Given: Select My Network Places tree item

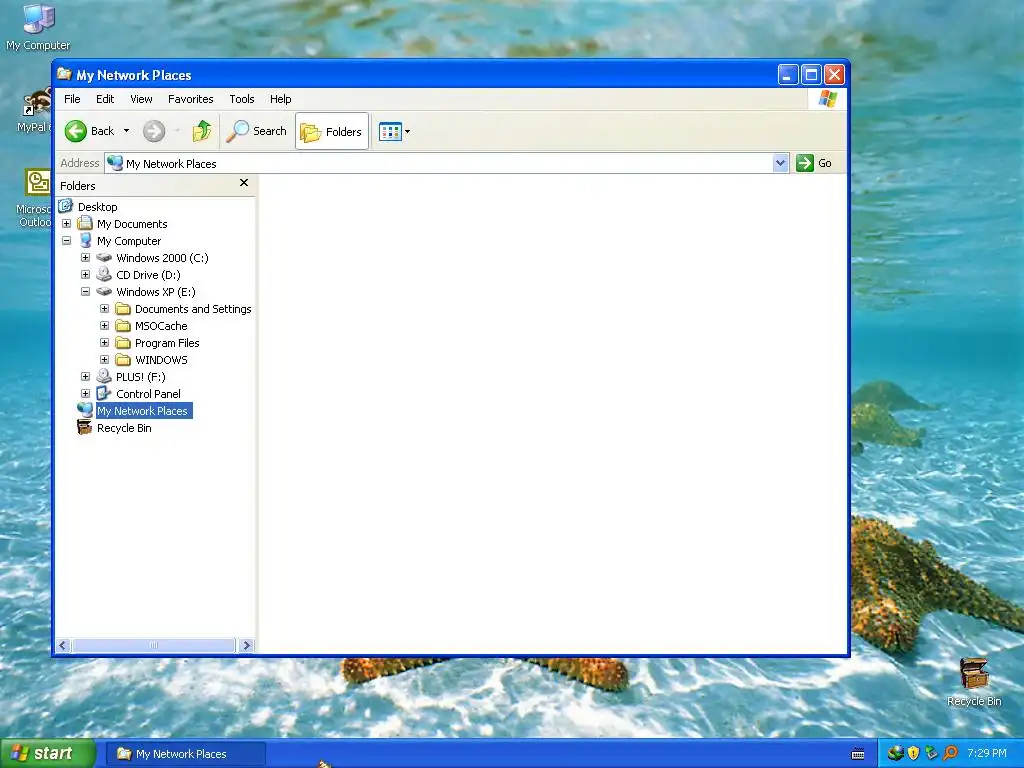Looking at the screenshot, I should tap(142, 411).
